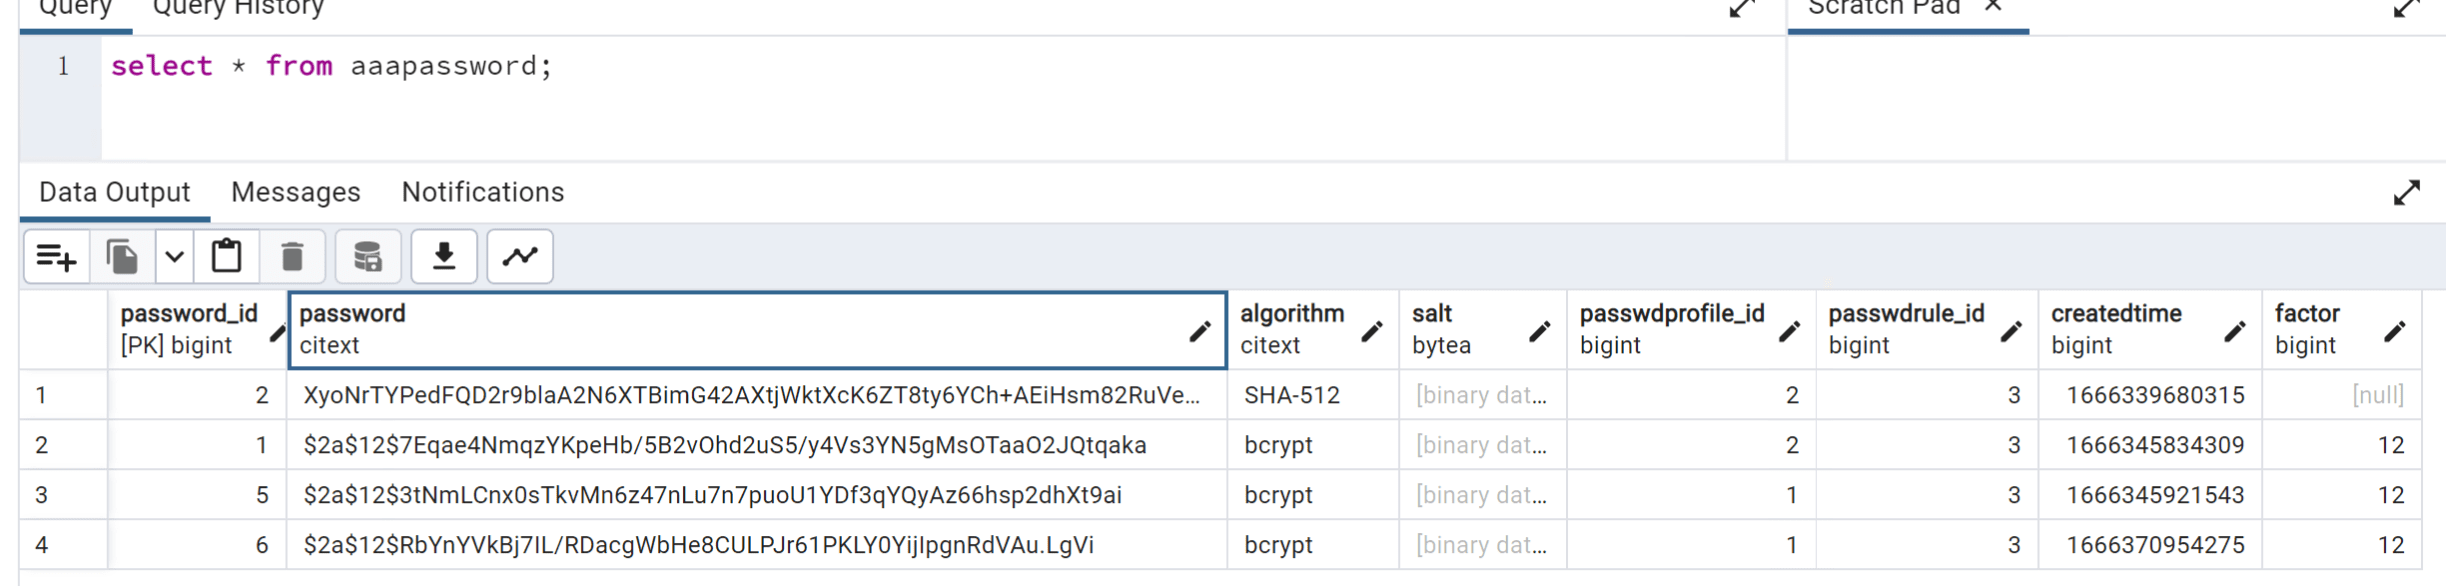2446x586 pixels.
Task: Select row 3 via its row number
Action: [42, 495]
